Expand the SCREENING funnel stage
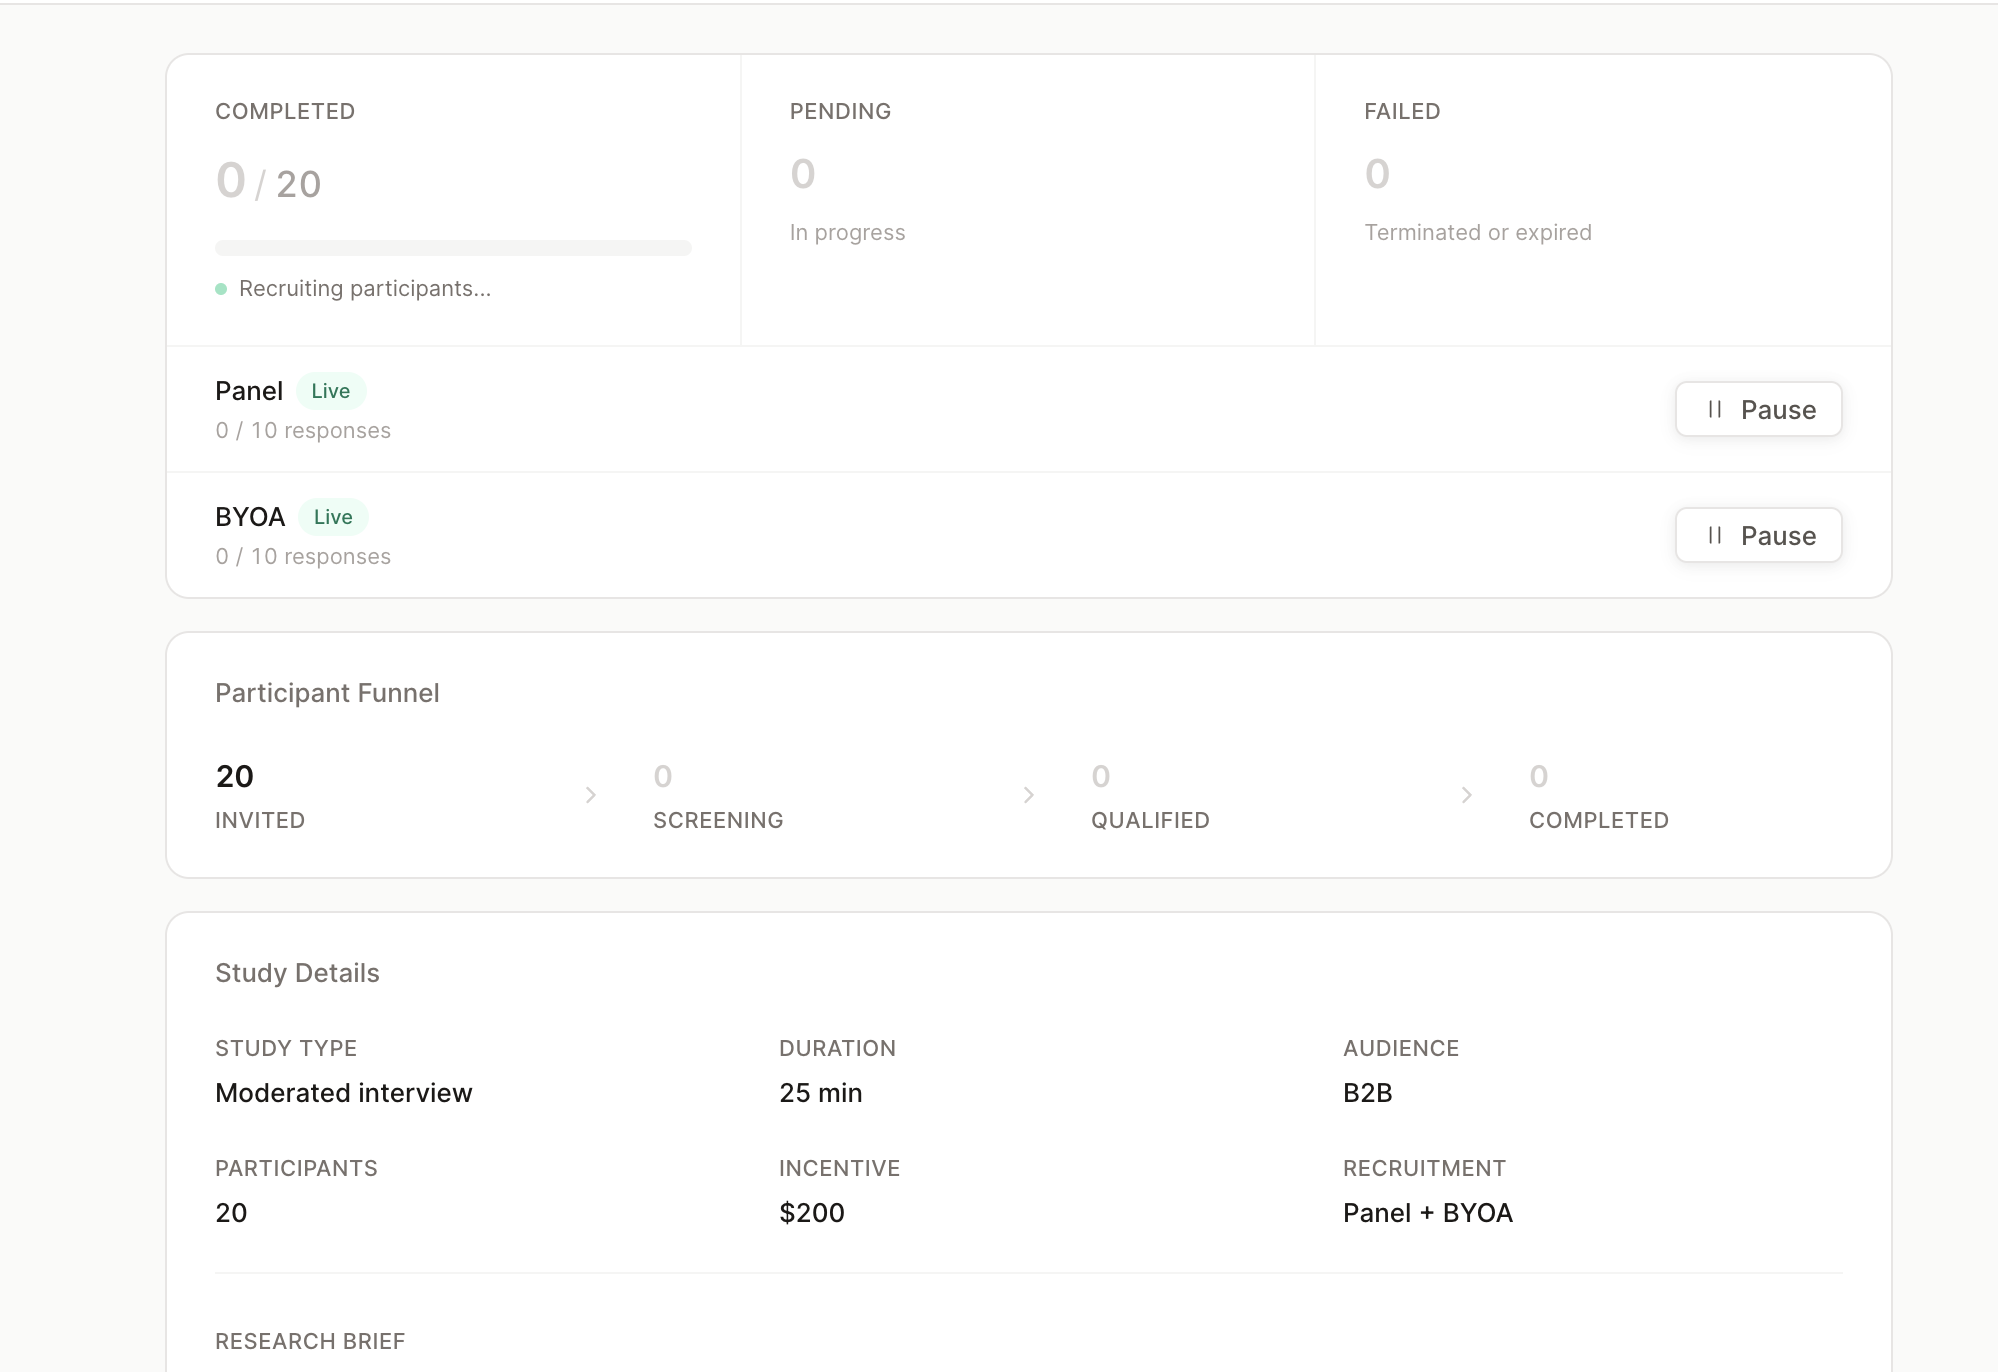Viewport: 1998px width, 1372px height. [x=718, y=795]
